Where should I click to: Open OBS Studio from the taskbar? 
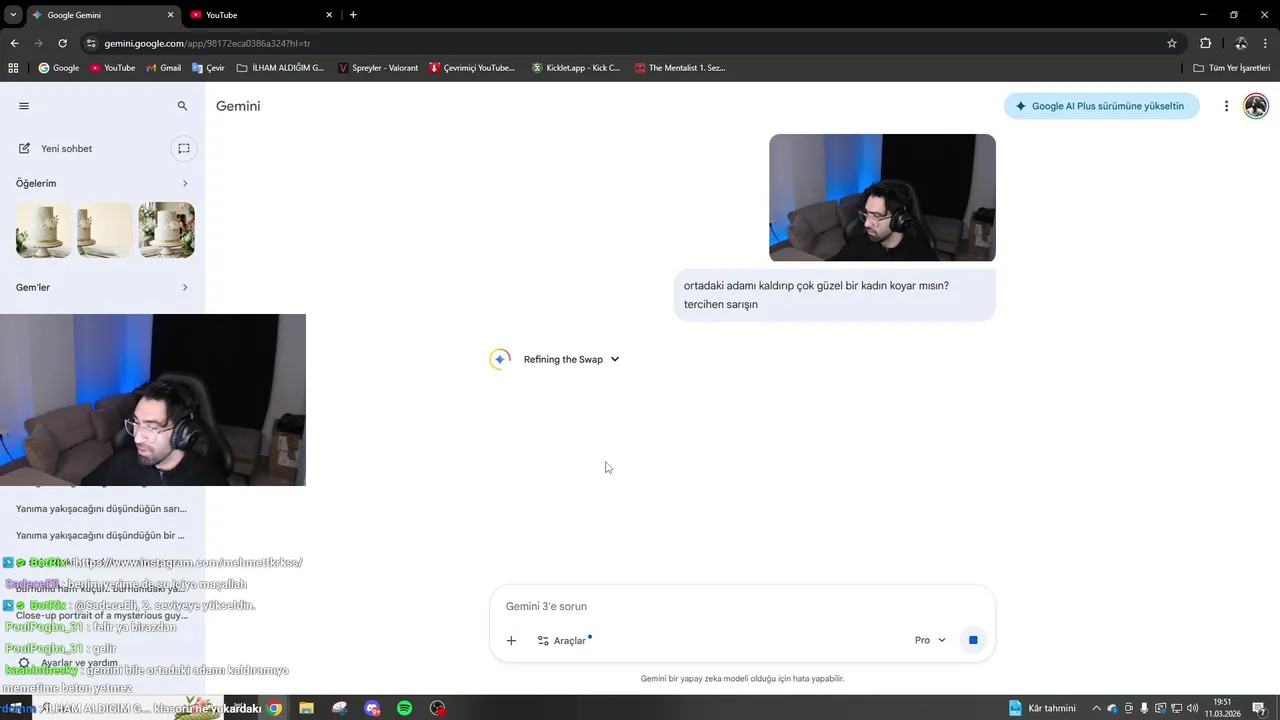click(x=437, y=708)
